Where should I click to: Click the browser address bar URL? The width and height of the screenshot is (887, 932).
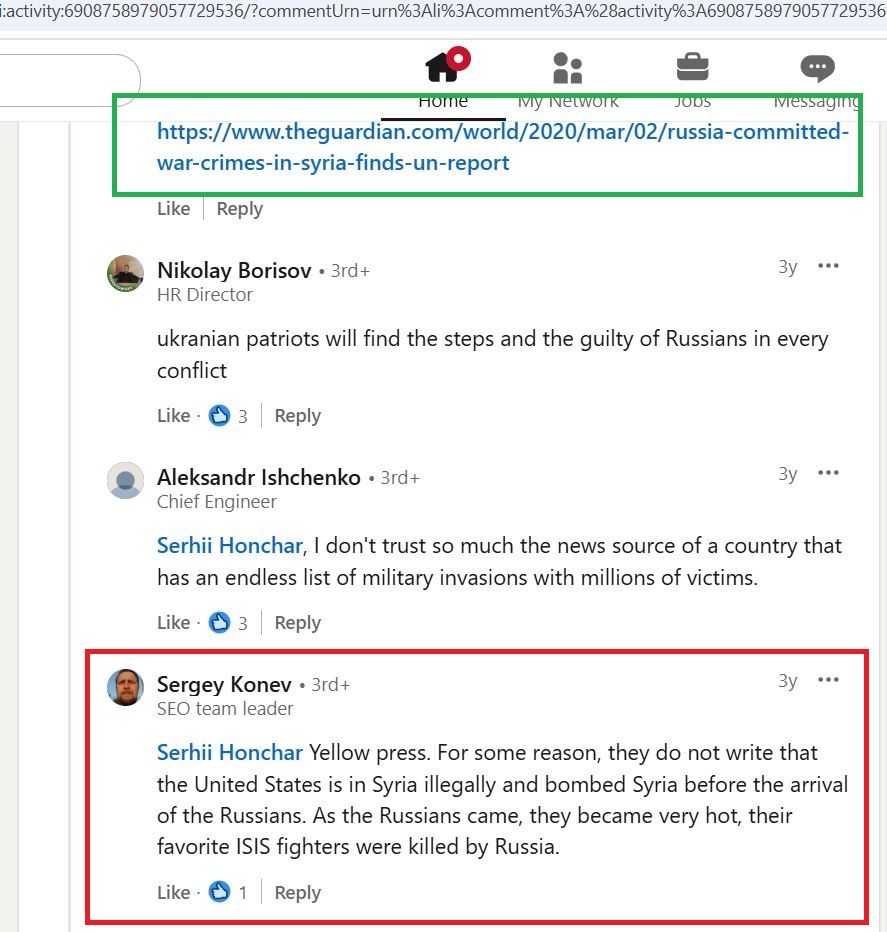[440, 12]
